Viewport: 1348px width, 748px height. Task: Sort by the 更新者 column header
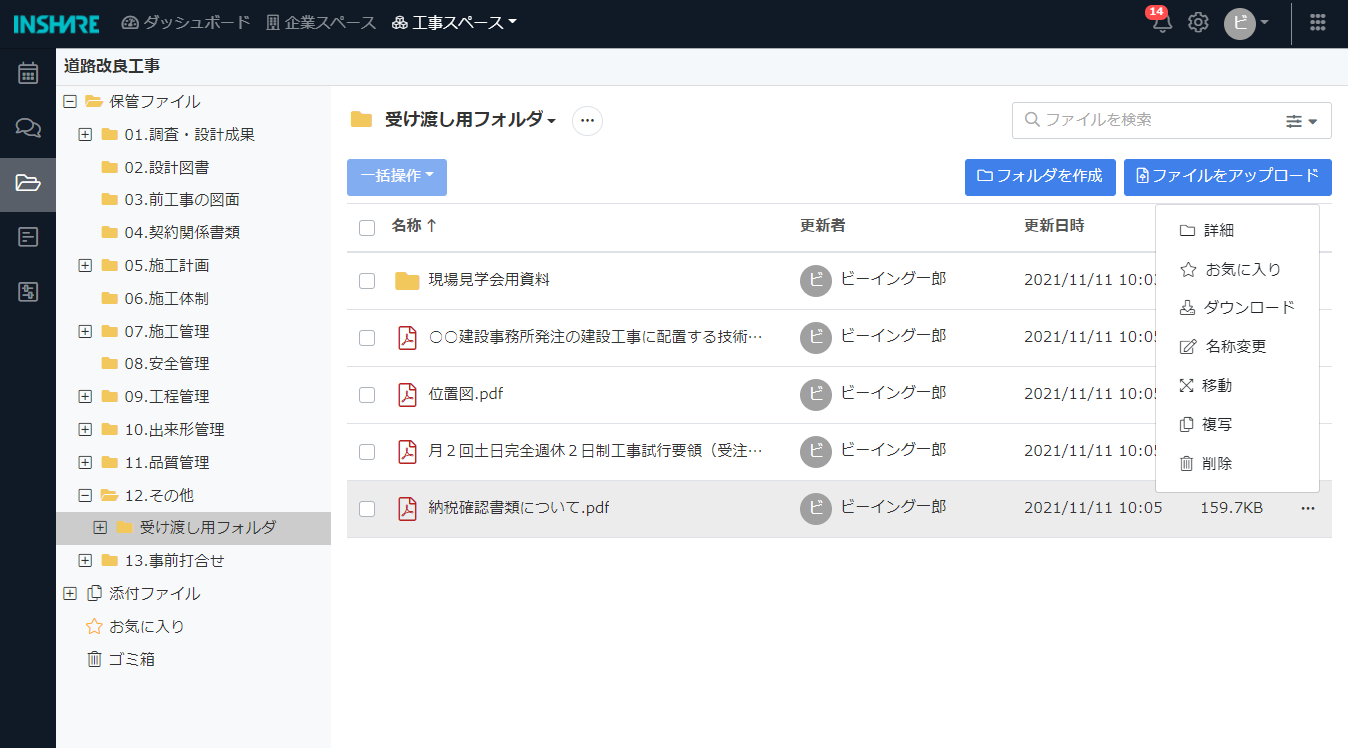click(x=822, y=226)
